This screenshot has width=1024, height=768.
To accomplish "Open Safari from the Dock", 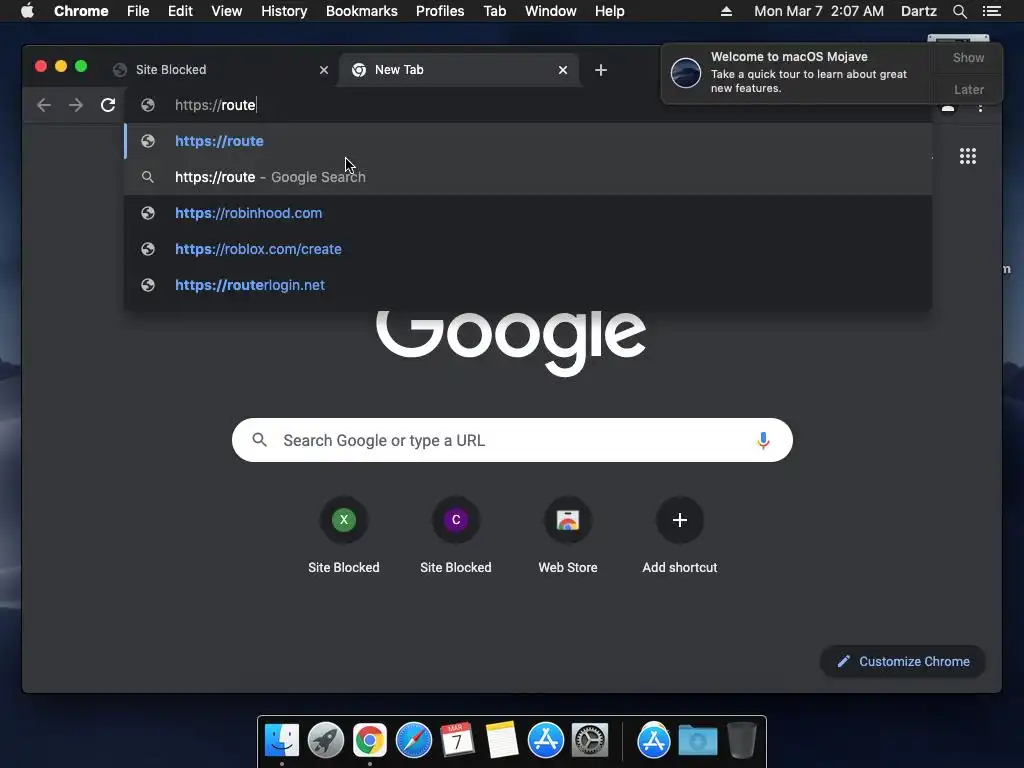I will coord(414,741).
